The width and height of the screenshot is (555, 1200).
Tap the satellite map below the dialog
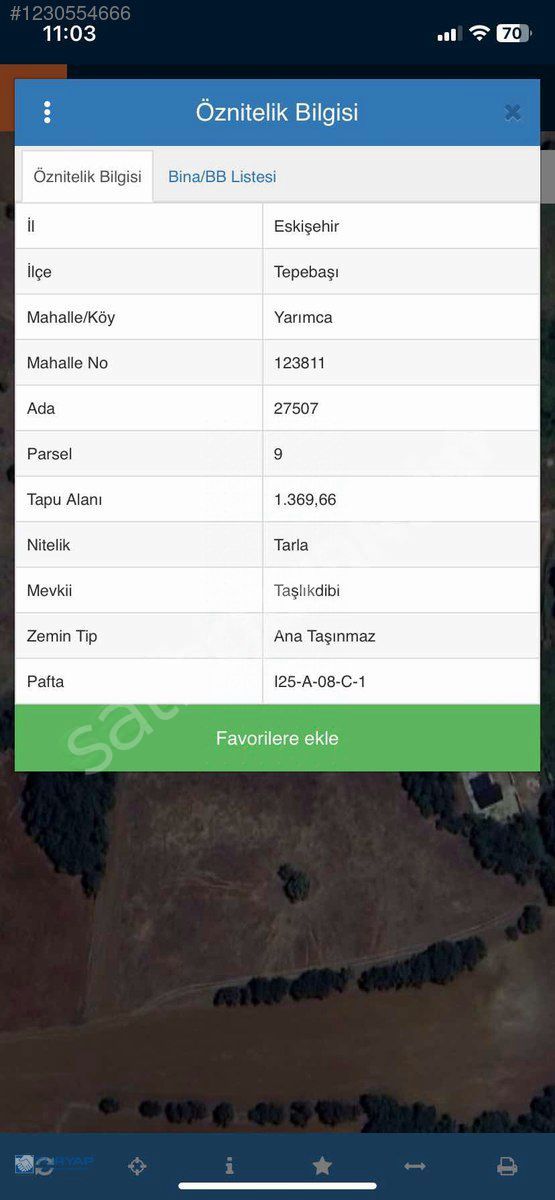[x=277, y=950]
